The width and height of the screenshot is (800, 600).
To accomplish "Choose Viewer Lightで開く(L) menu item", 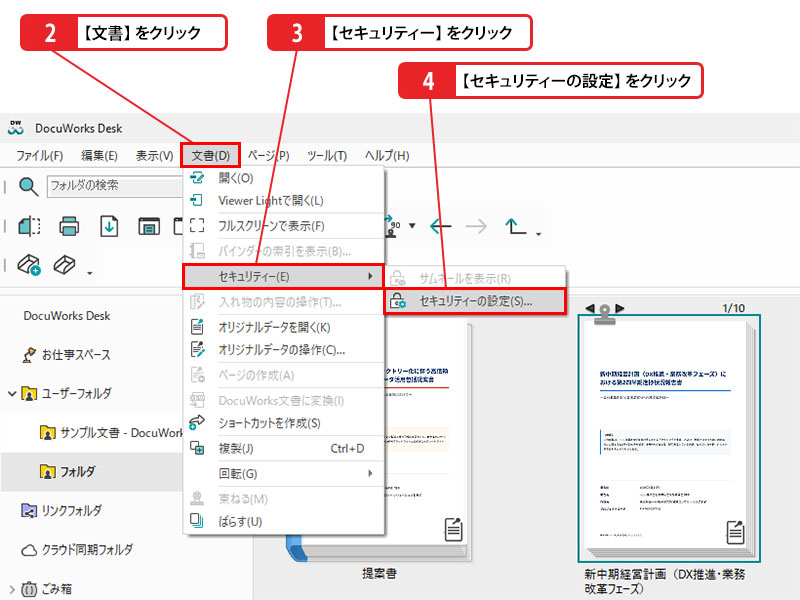I will (283, 201).
